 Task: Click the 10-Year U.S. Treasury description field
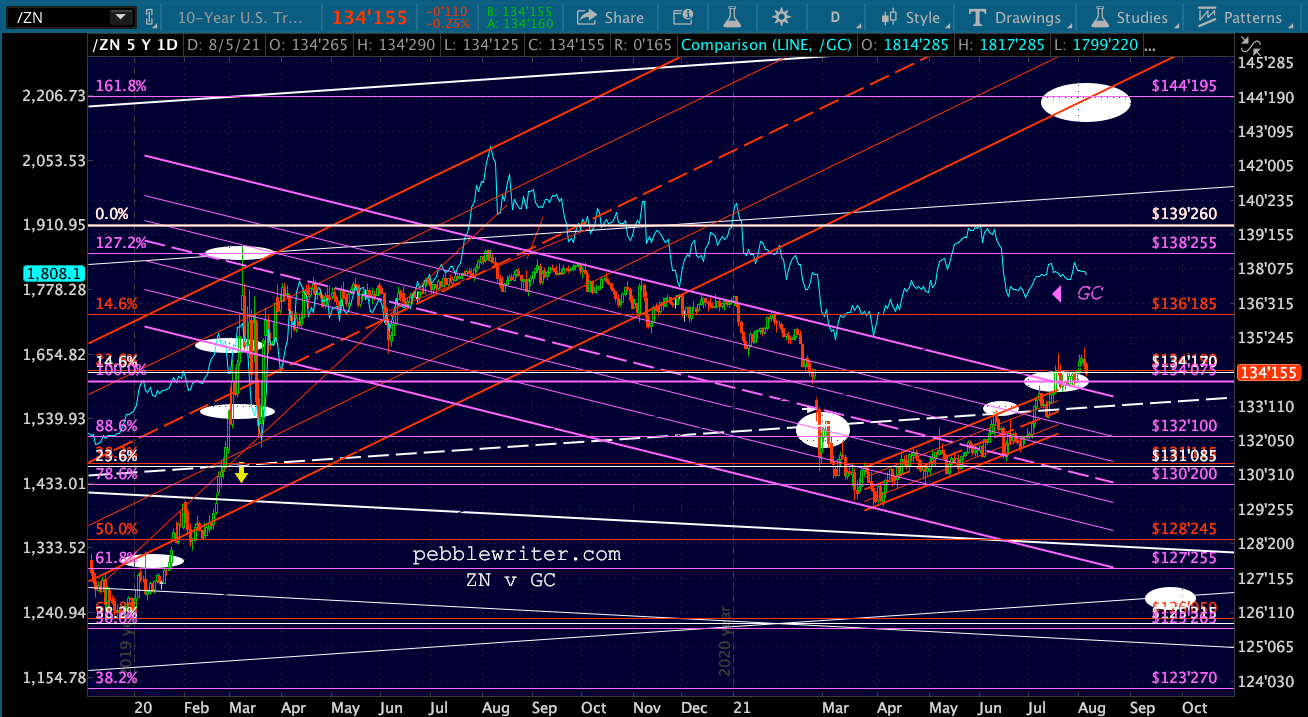pyautogui.click(x=240, y=17)
